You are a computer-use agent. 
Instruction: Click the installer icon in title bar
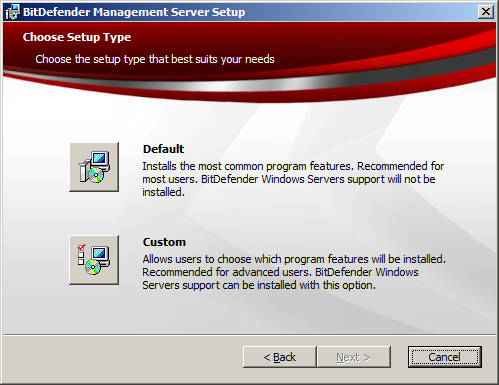[x=12, y=12]
